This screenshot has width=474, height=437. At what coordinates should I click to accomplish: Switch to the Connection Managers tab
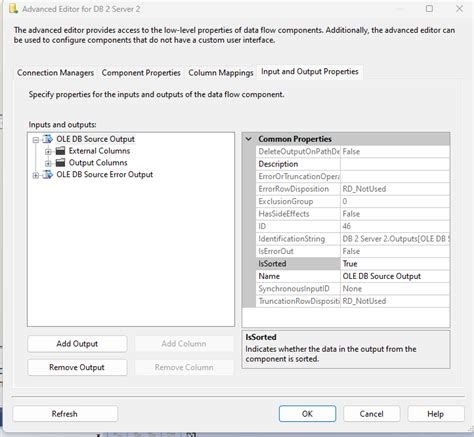coord(55,73)
